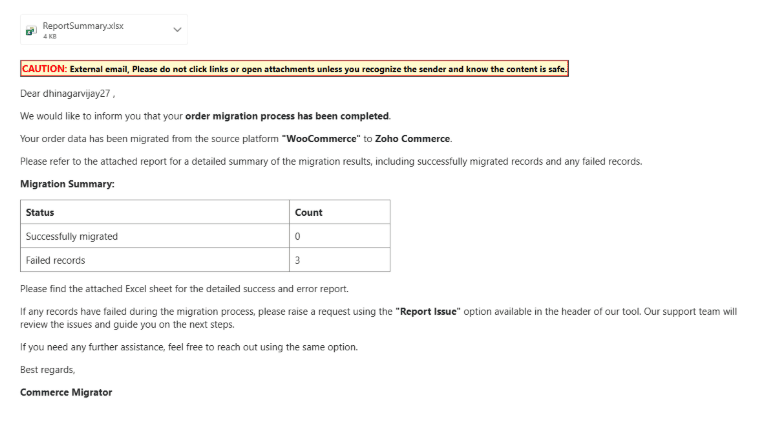Click the bold 'order migration process has been completed' text
The image size is (764, 423).
point(287,116)
